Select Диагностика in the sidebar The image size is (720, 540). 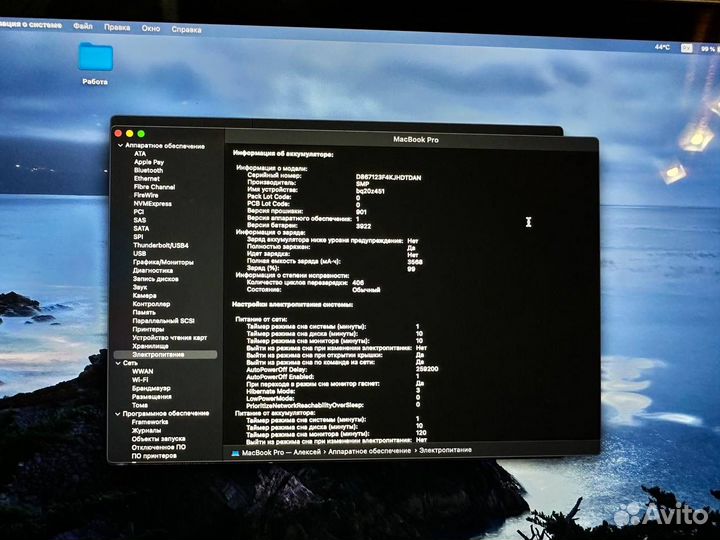153,270
